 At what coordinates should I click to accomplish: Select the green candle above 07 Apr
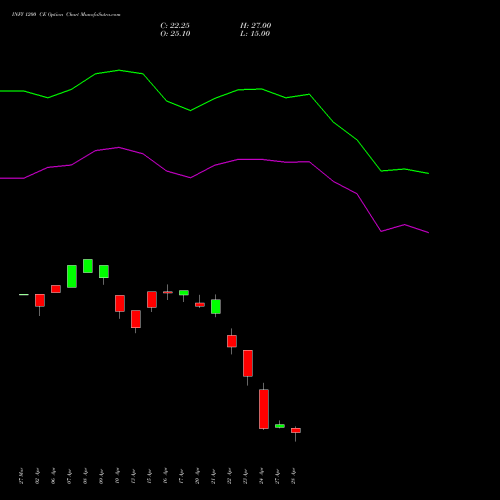[x=72, y=276]
